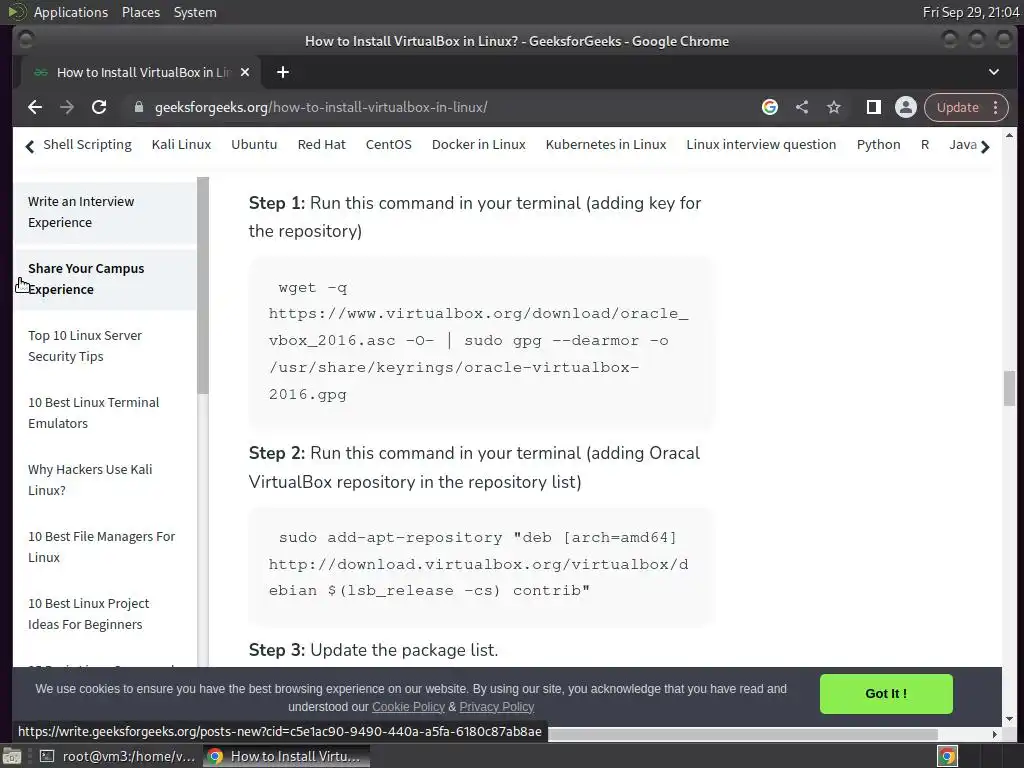Screen dimensions: 1024x768
Task: Open the Kubernetes in Linux category
Action: click(x=606, y=144)
